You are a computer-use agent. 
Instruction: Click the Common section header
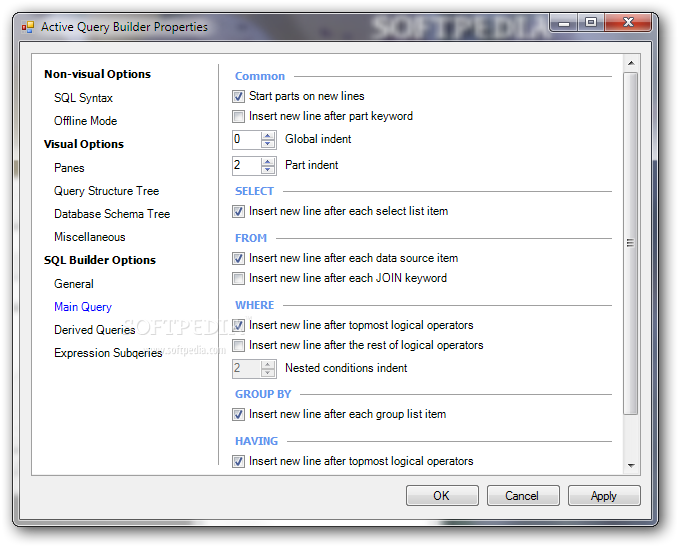coord(260,76)
